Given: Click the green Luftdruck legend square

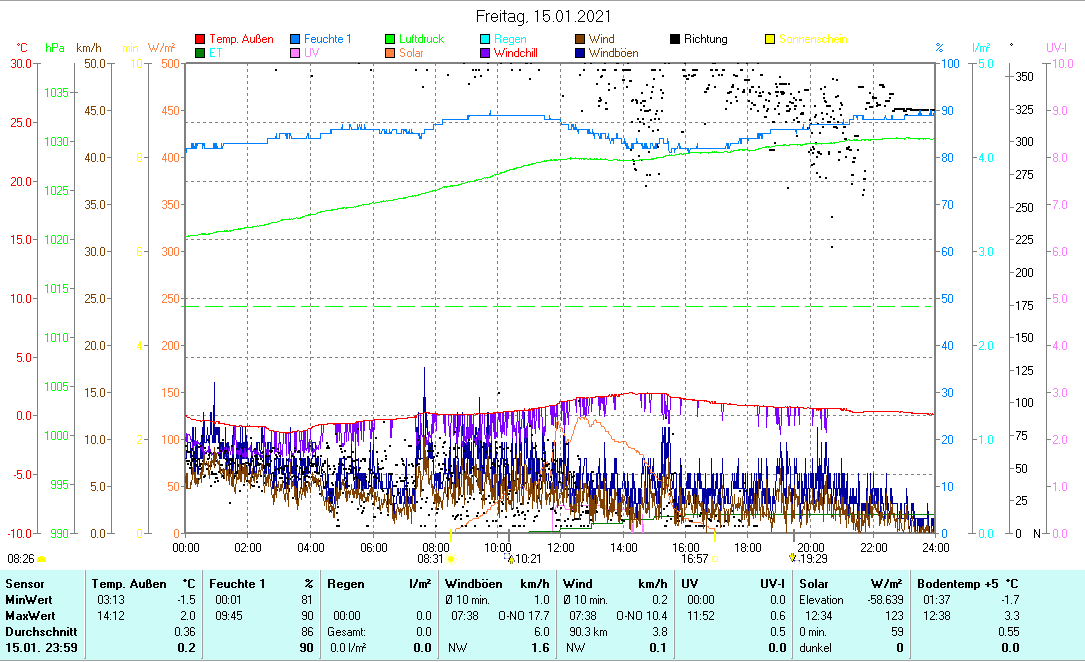Looking at the screenshot, I should click(x=392, y=39).
